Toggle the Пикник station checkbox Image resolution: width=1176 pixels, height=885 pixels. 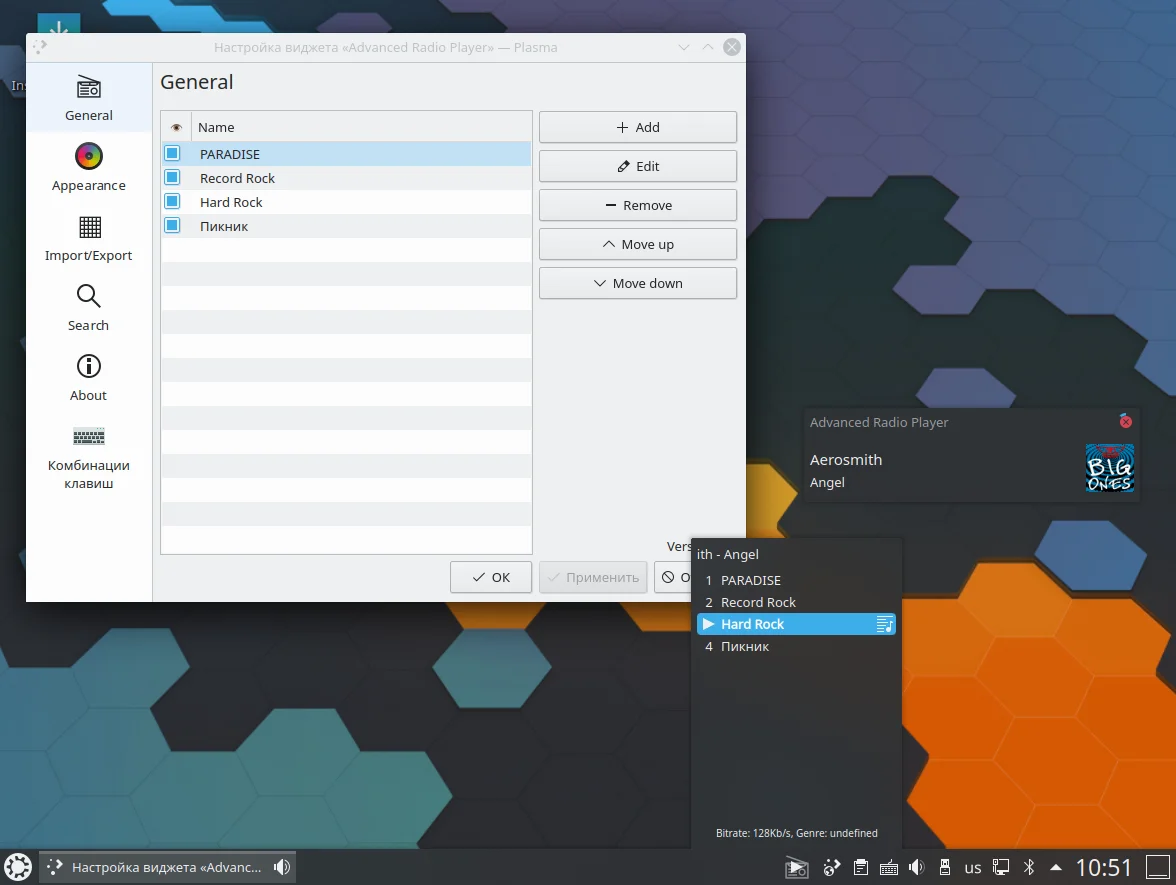tap(172, 226)
